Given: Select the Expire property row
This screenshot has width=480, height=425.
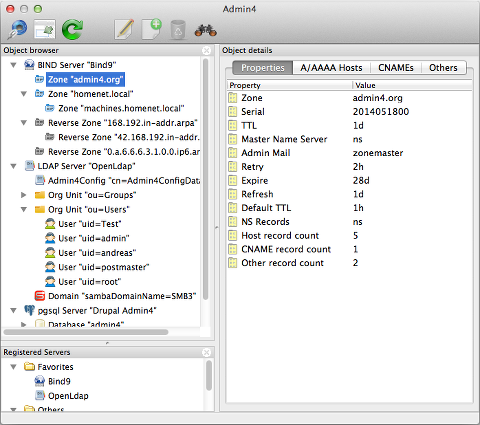Looking at the screenshot, I should click(x=255, y=180).
